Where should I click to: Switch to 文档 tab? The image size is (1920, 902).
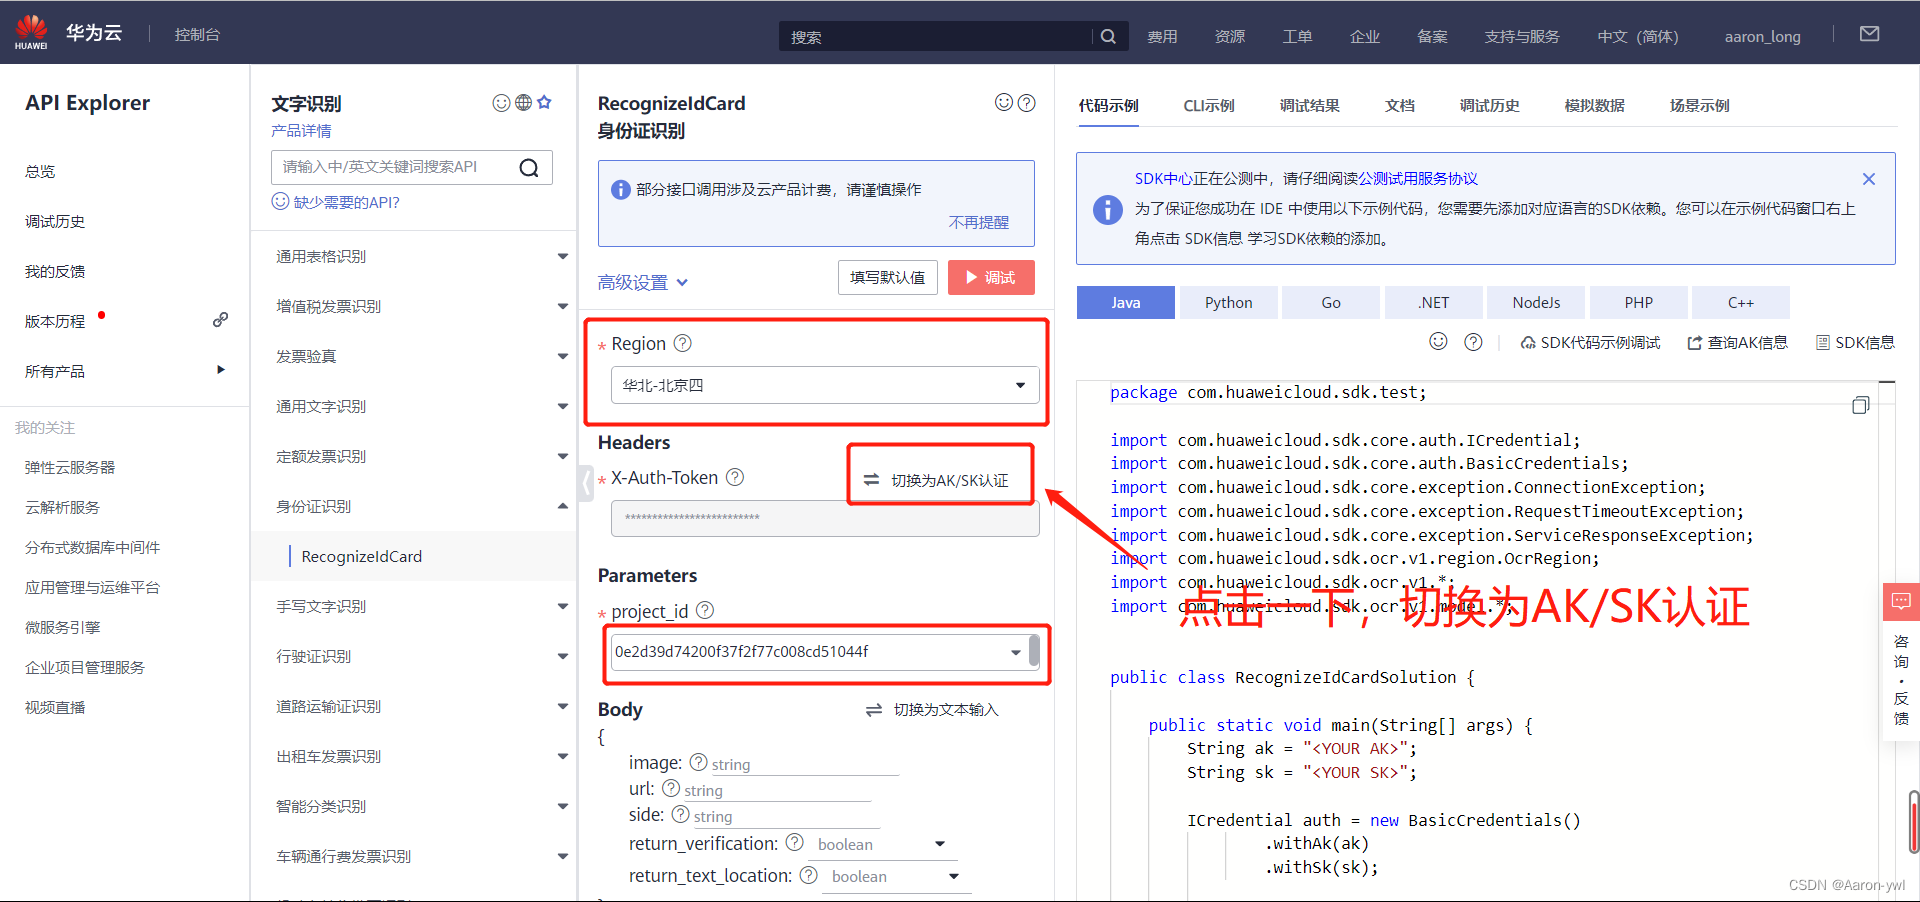pyautogui.click(x=1400, y=105)
